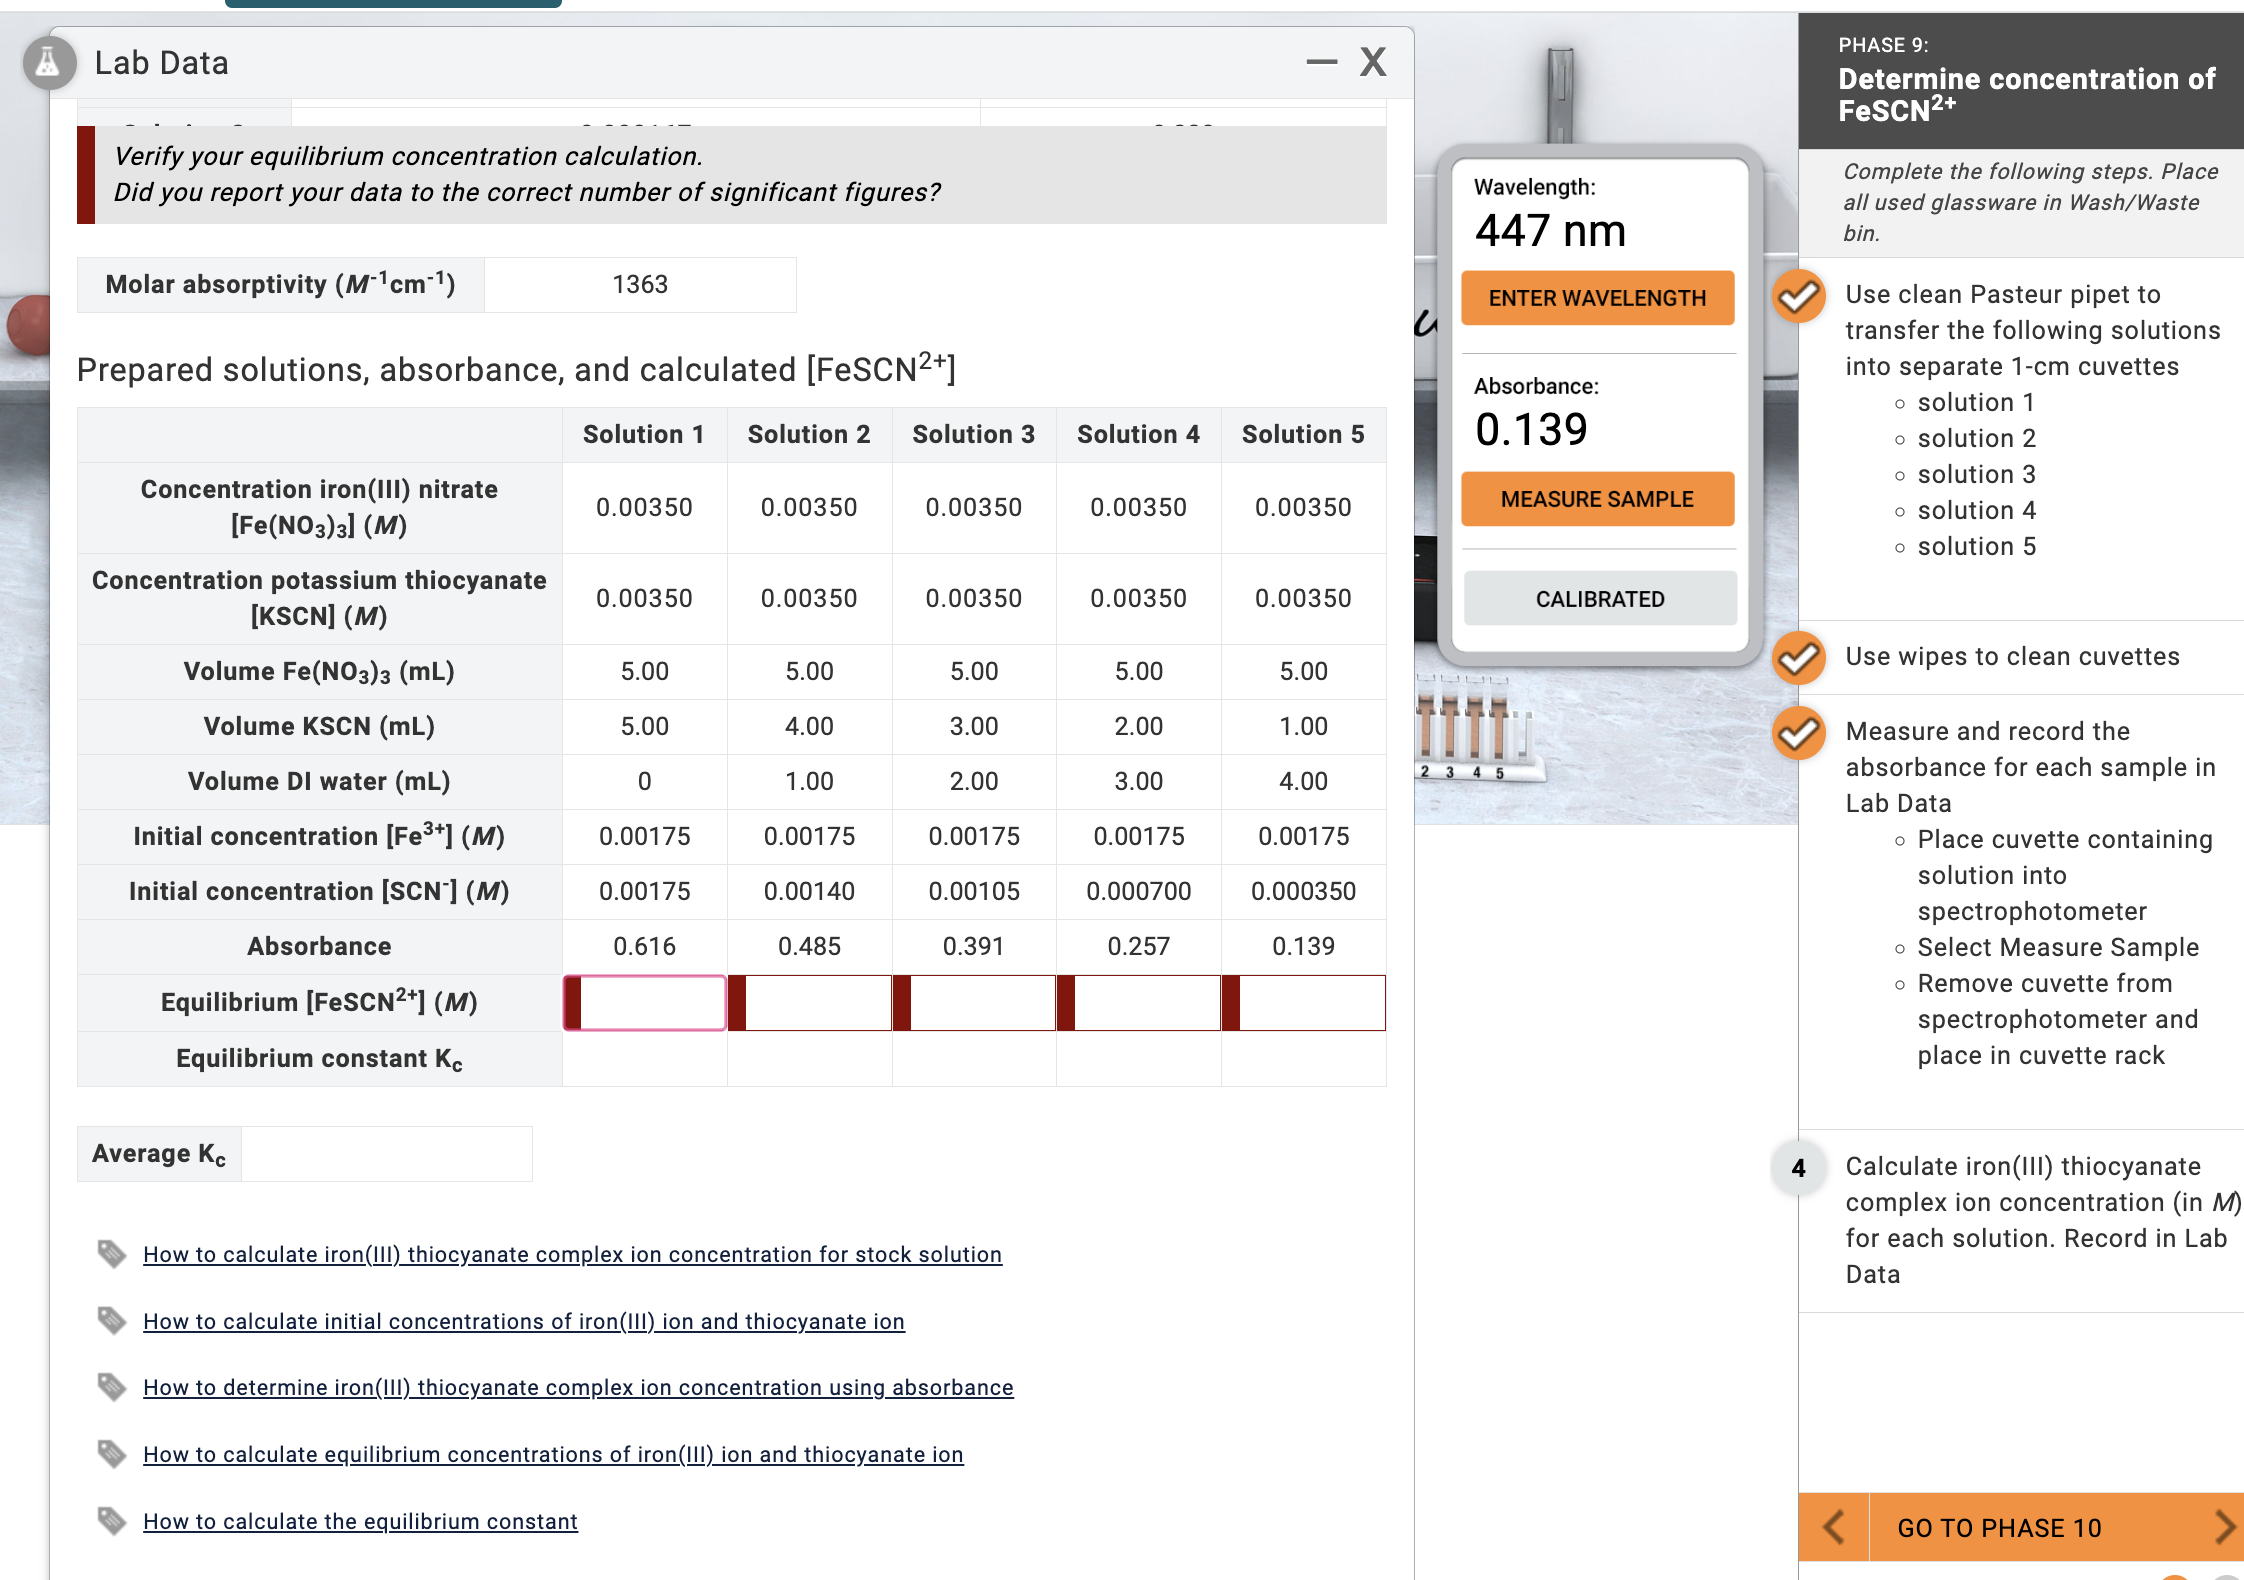Click the tag icon beside absorbance determination link
Image resolution: width=2244 pixels, height=1580 pixels.
(x=113, y=1387)
